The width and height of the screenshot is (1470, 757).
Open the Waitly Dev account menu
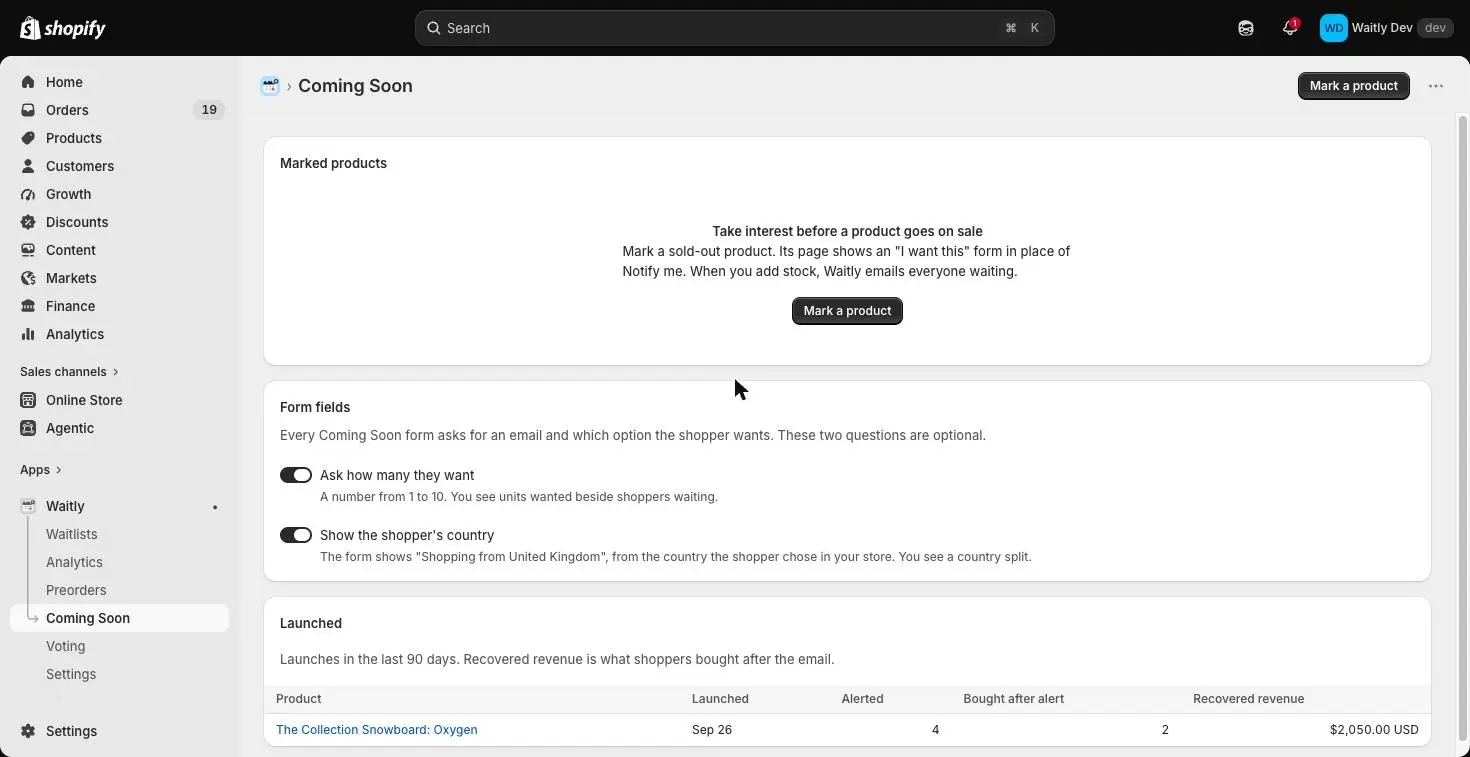(x=1386, y=28)
